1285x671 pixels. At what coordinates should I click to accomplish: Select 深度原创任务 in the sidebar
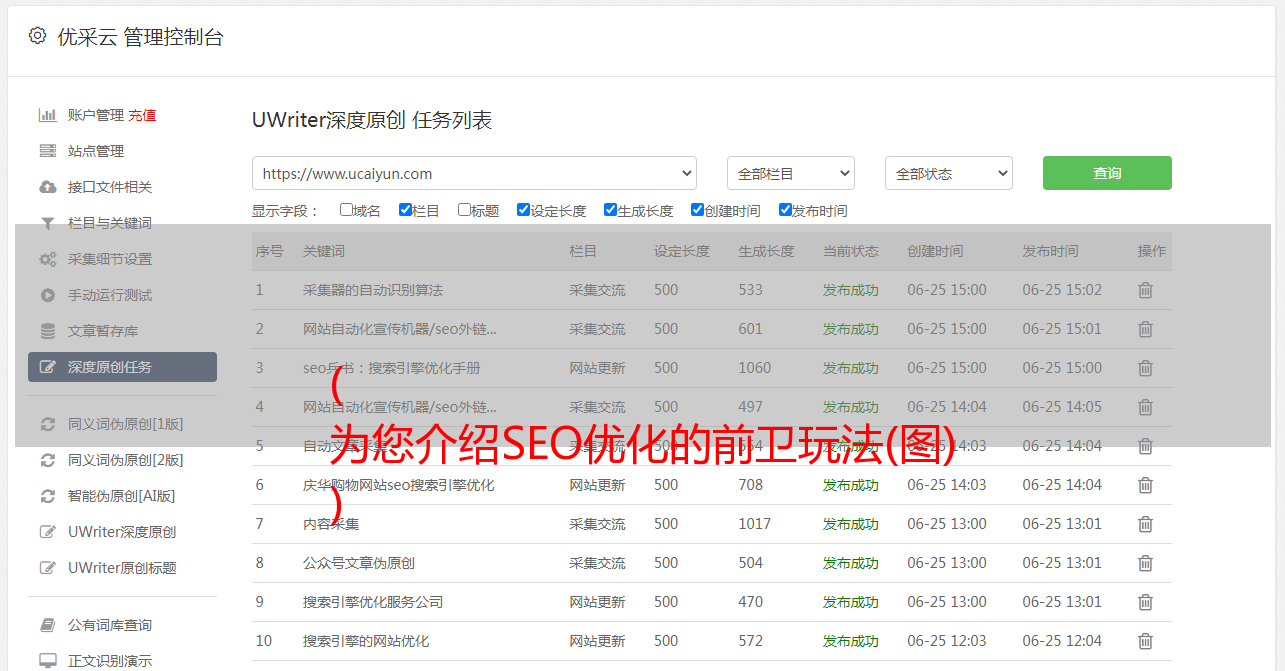(x=122, y=367)
